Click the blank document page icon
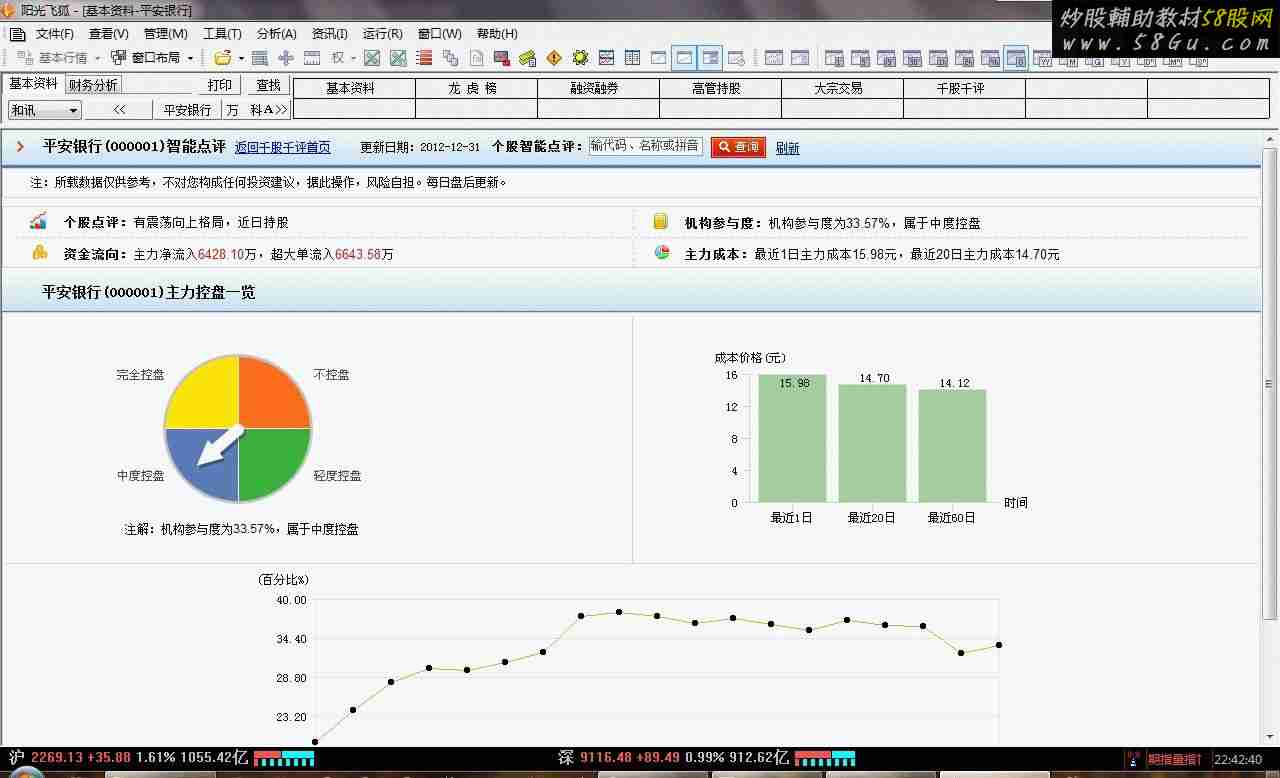 point(477,58)
